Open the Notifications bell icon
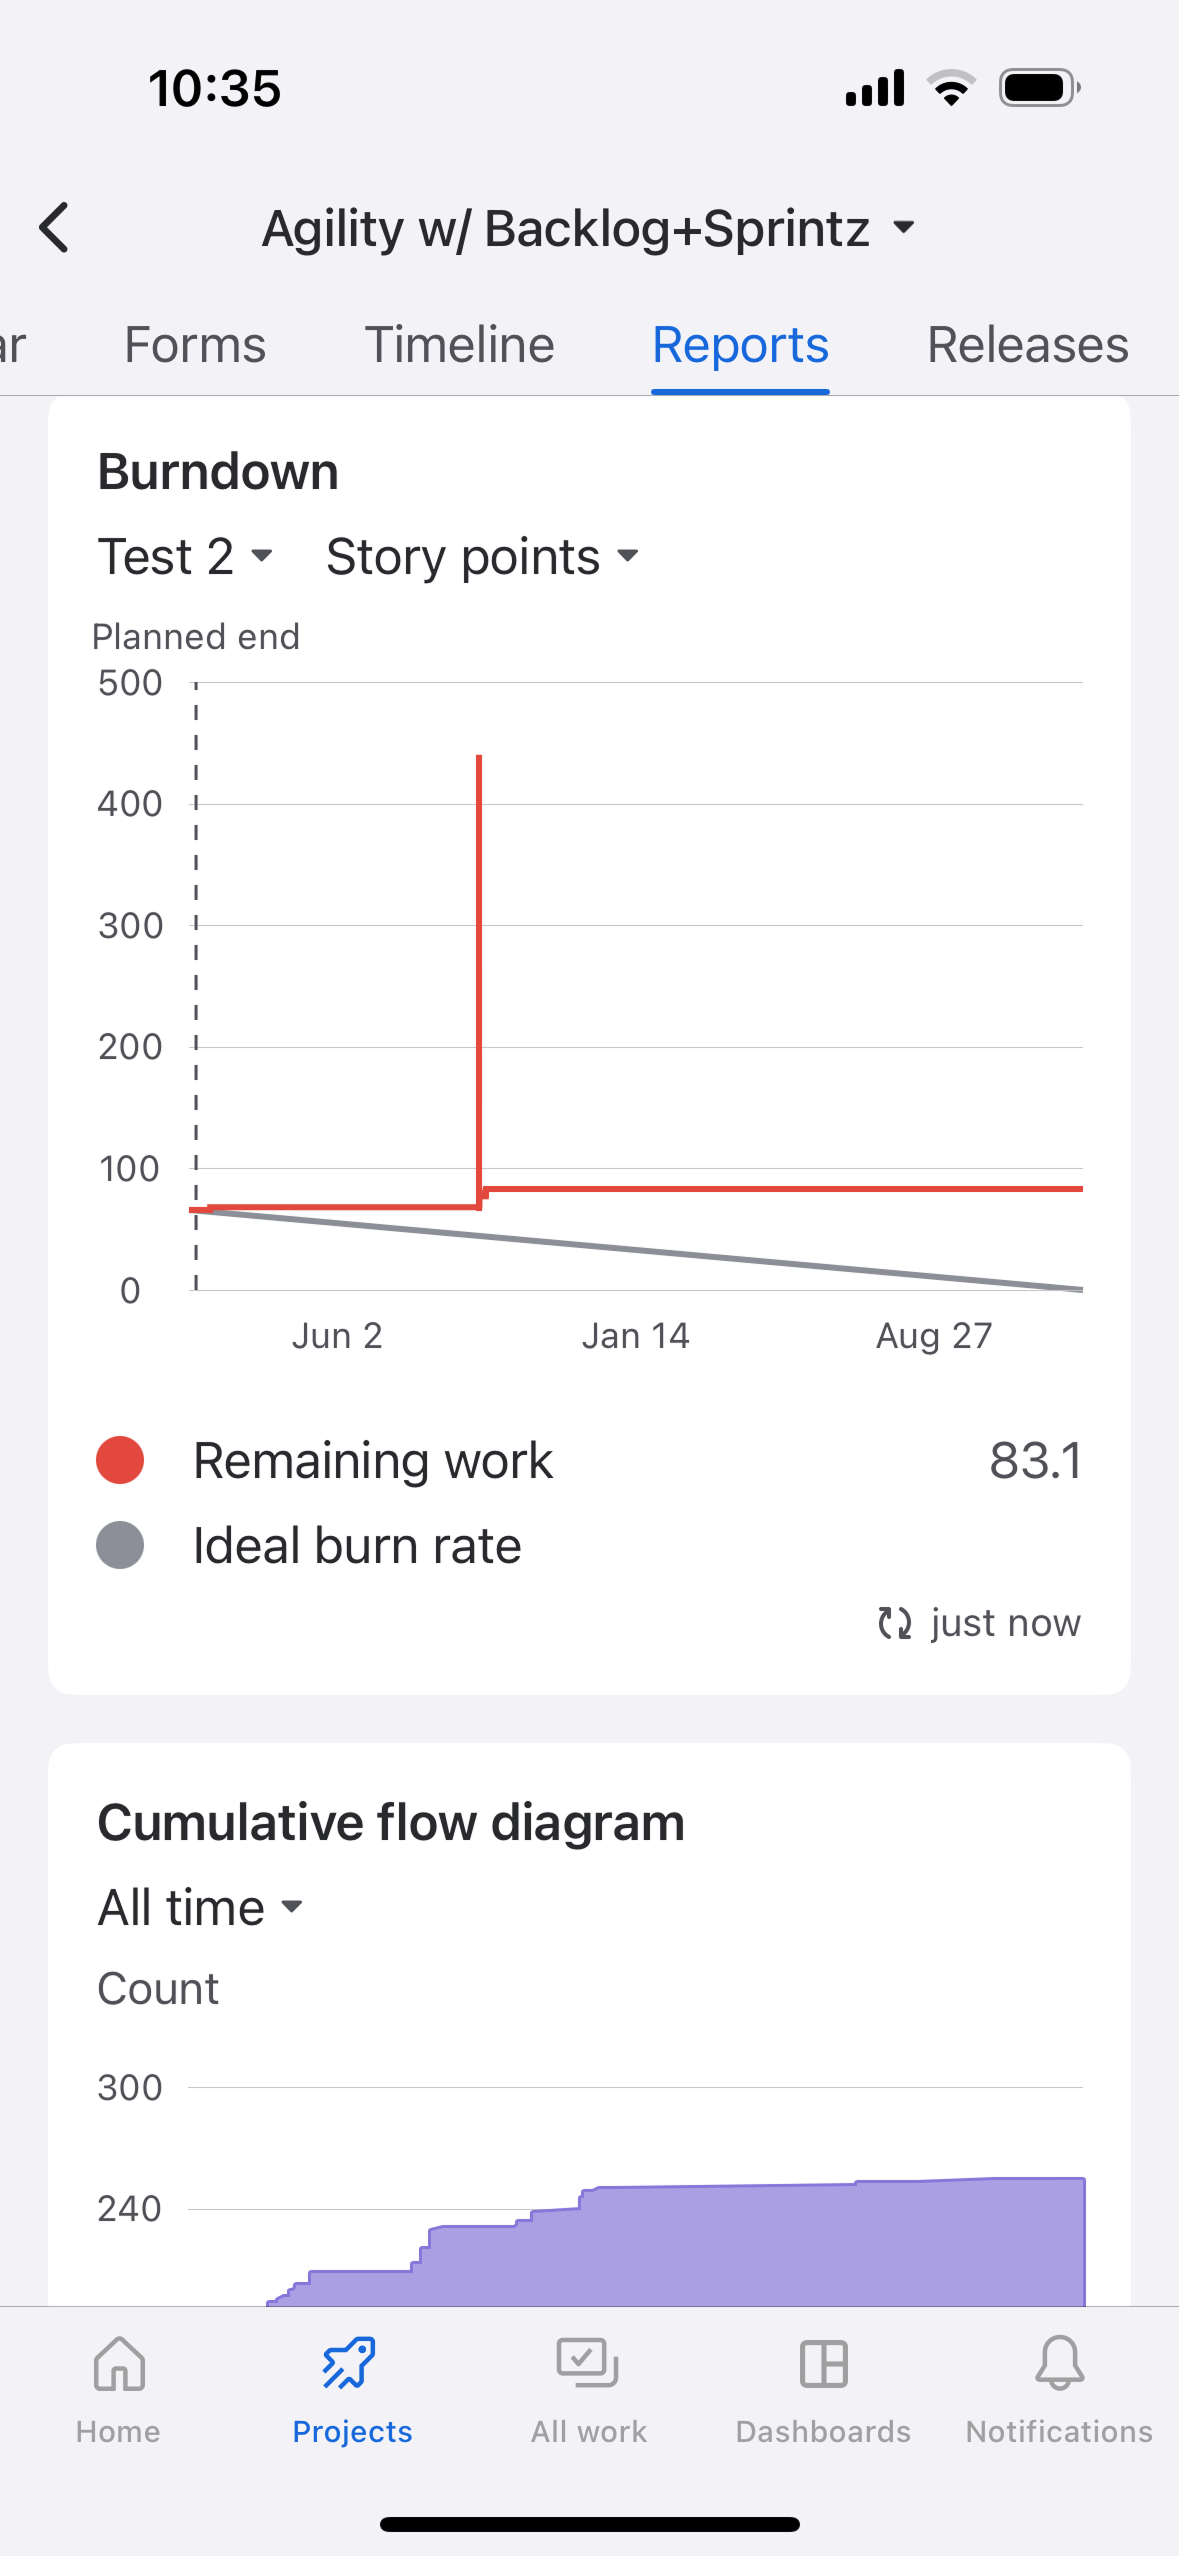Viewport: 1179px width, 2556px height. (1059, 2364)
